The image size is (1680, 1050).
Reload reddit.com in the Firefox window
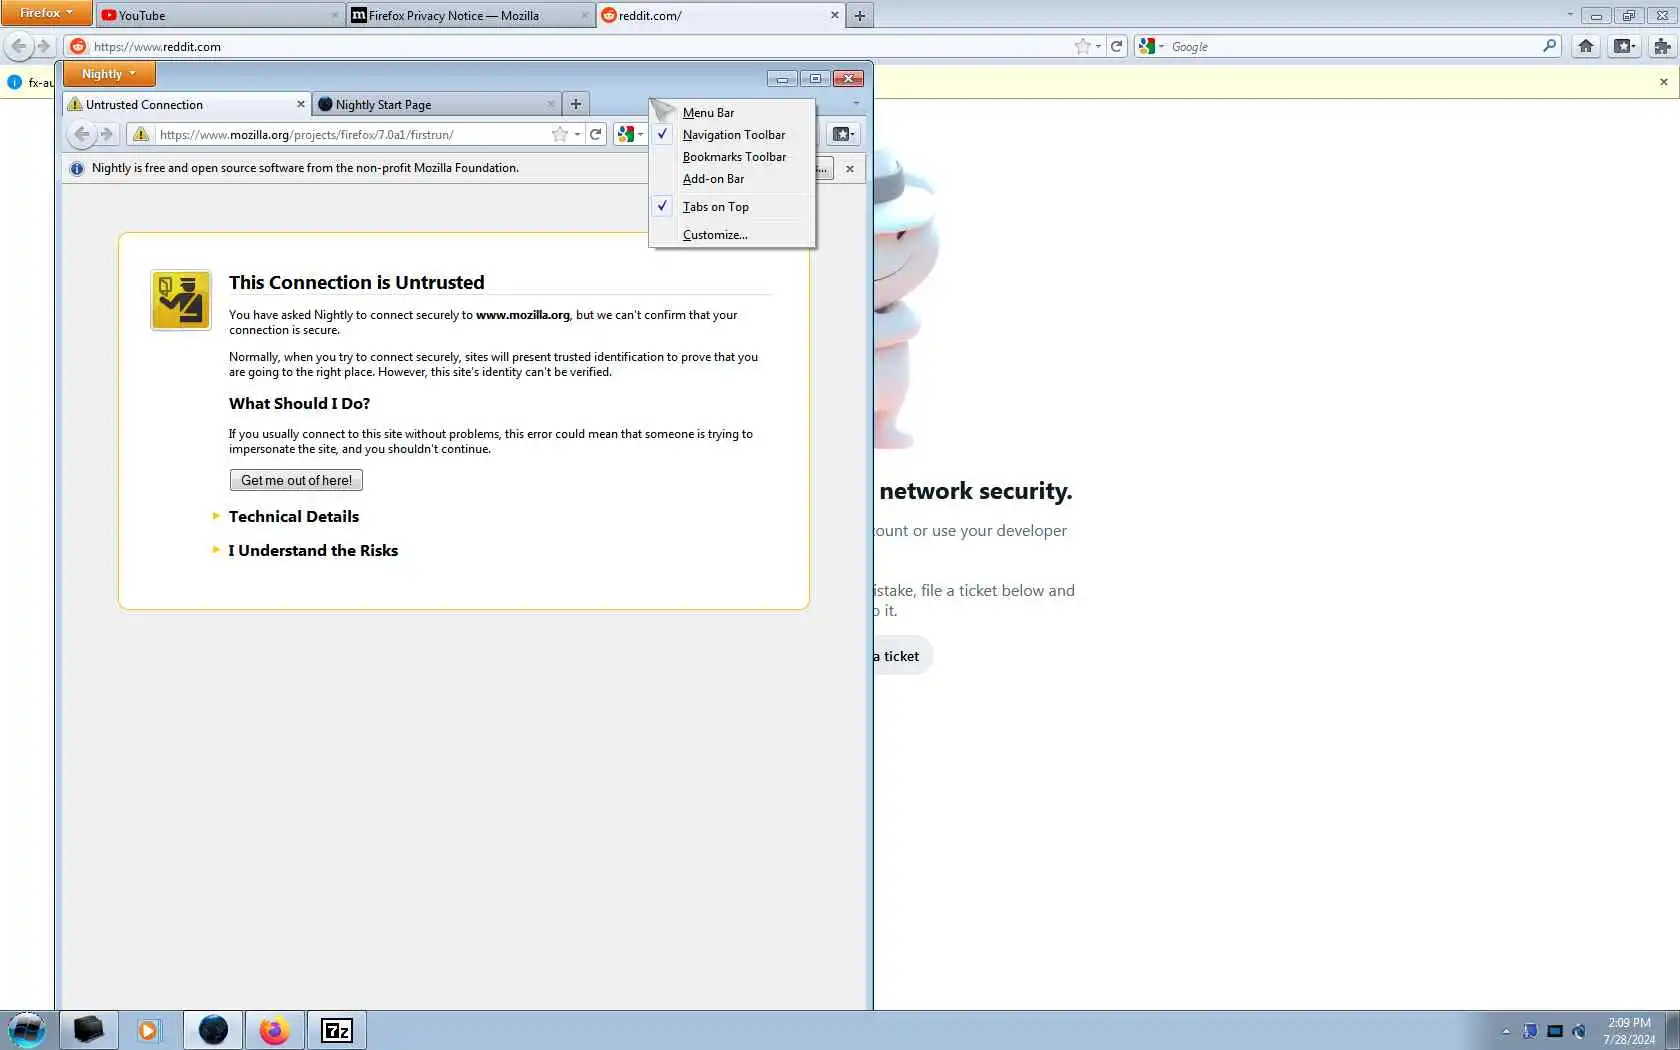click(x=1117, y=46)
